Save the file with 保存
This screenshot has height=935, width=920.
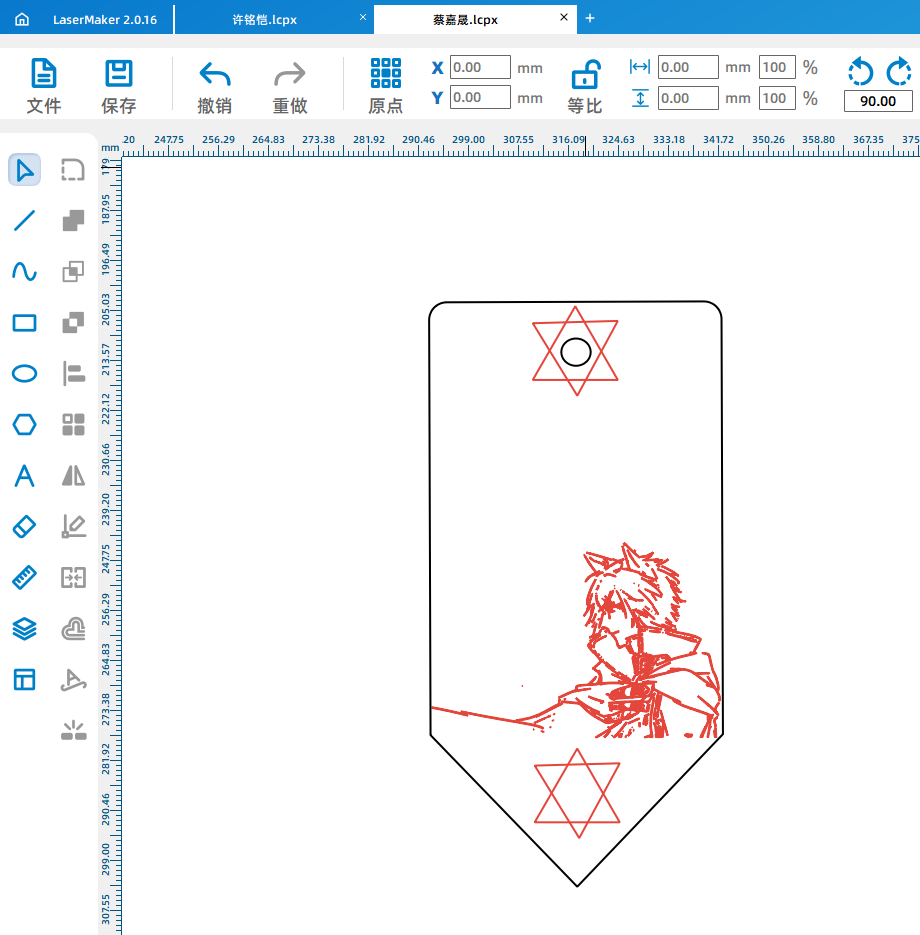119,85
